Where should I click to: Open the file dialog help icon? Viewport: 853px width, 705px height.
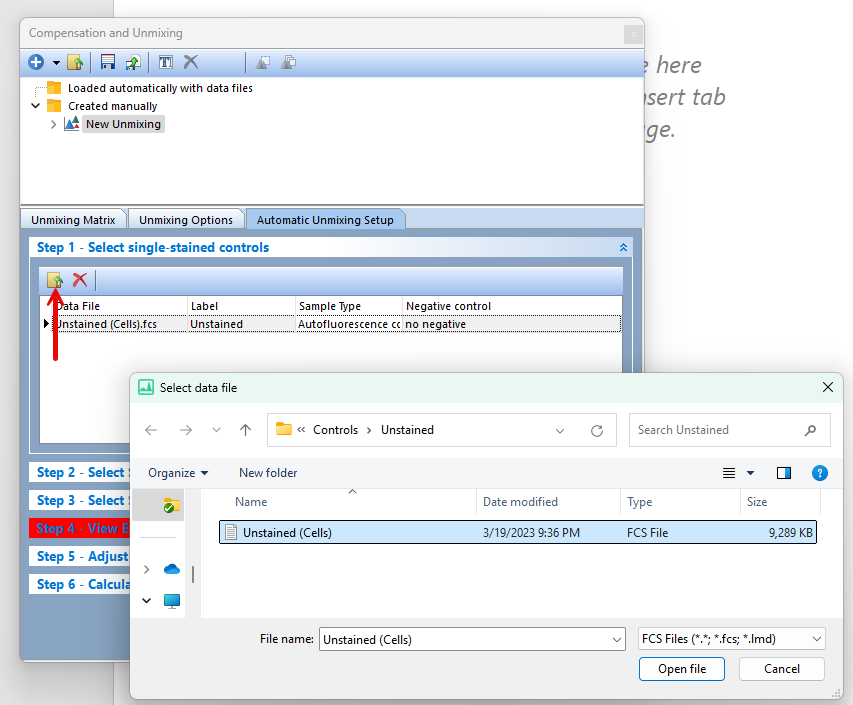click(819, 473)
